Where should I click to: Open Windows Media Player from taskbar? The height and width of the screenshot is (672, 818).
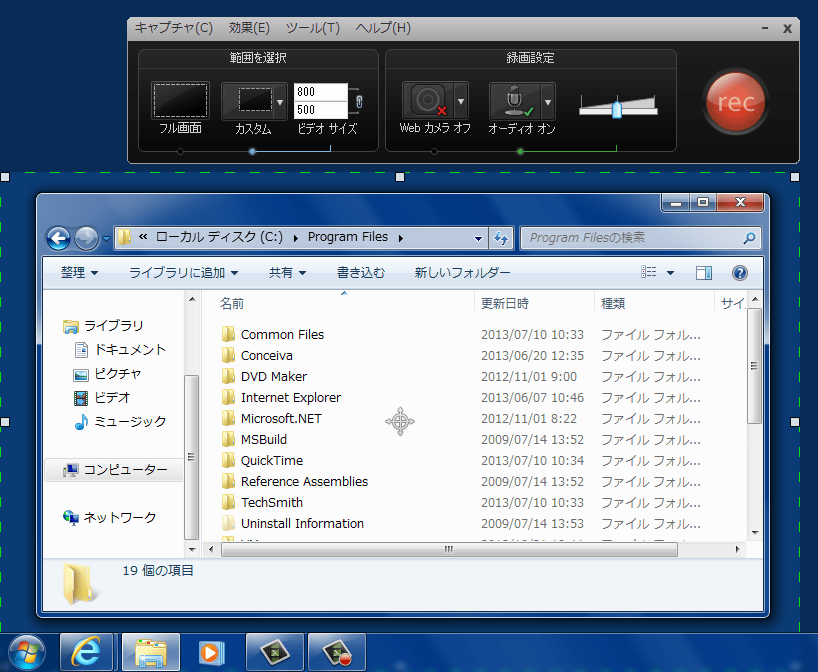212,652
